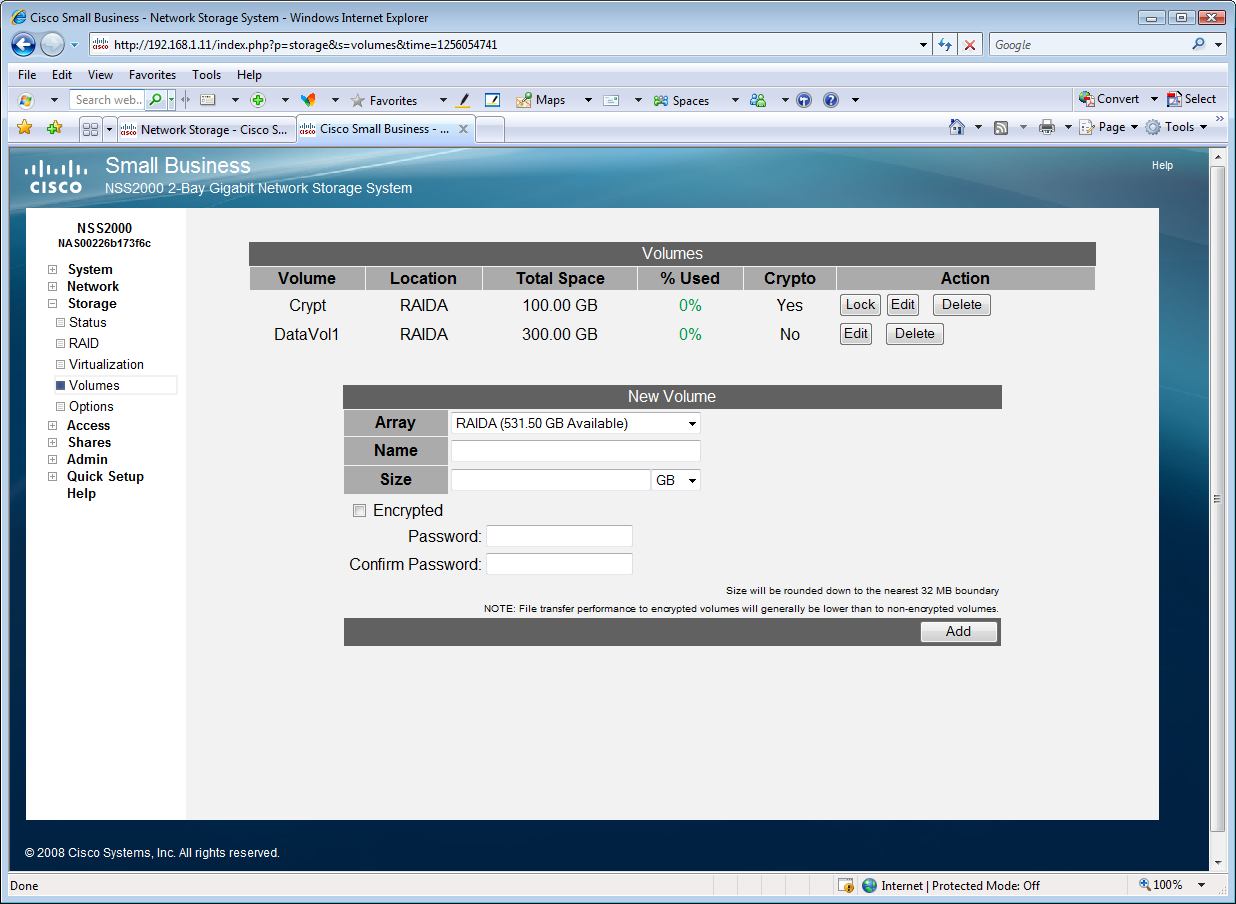Lock the Crypt volume
Screen dimensions: 1236x904
[860, 305]
